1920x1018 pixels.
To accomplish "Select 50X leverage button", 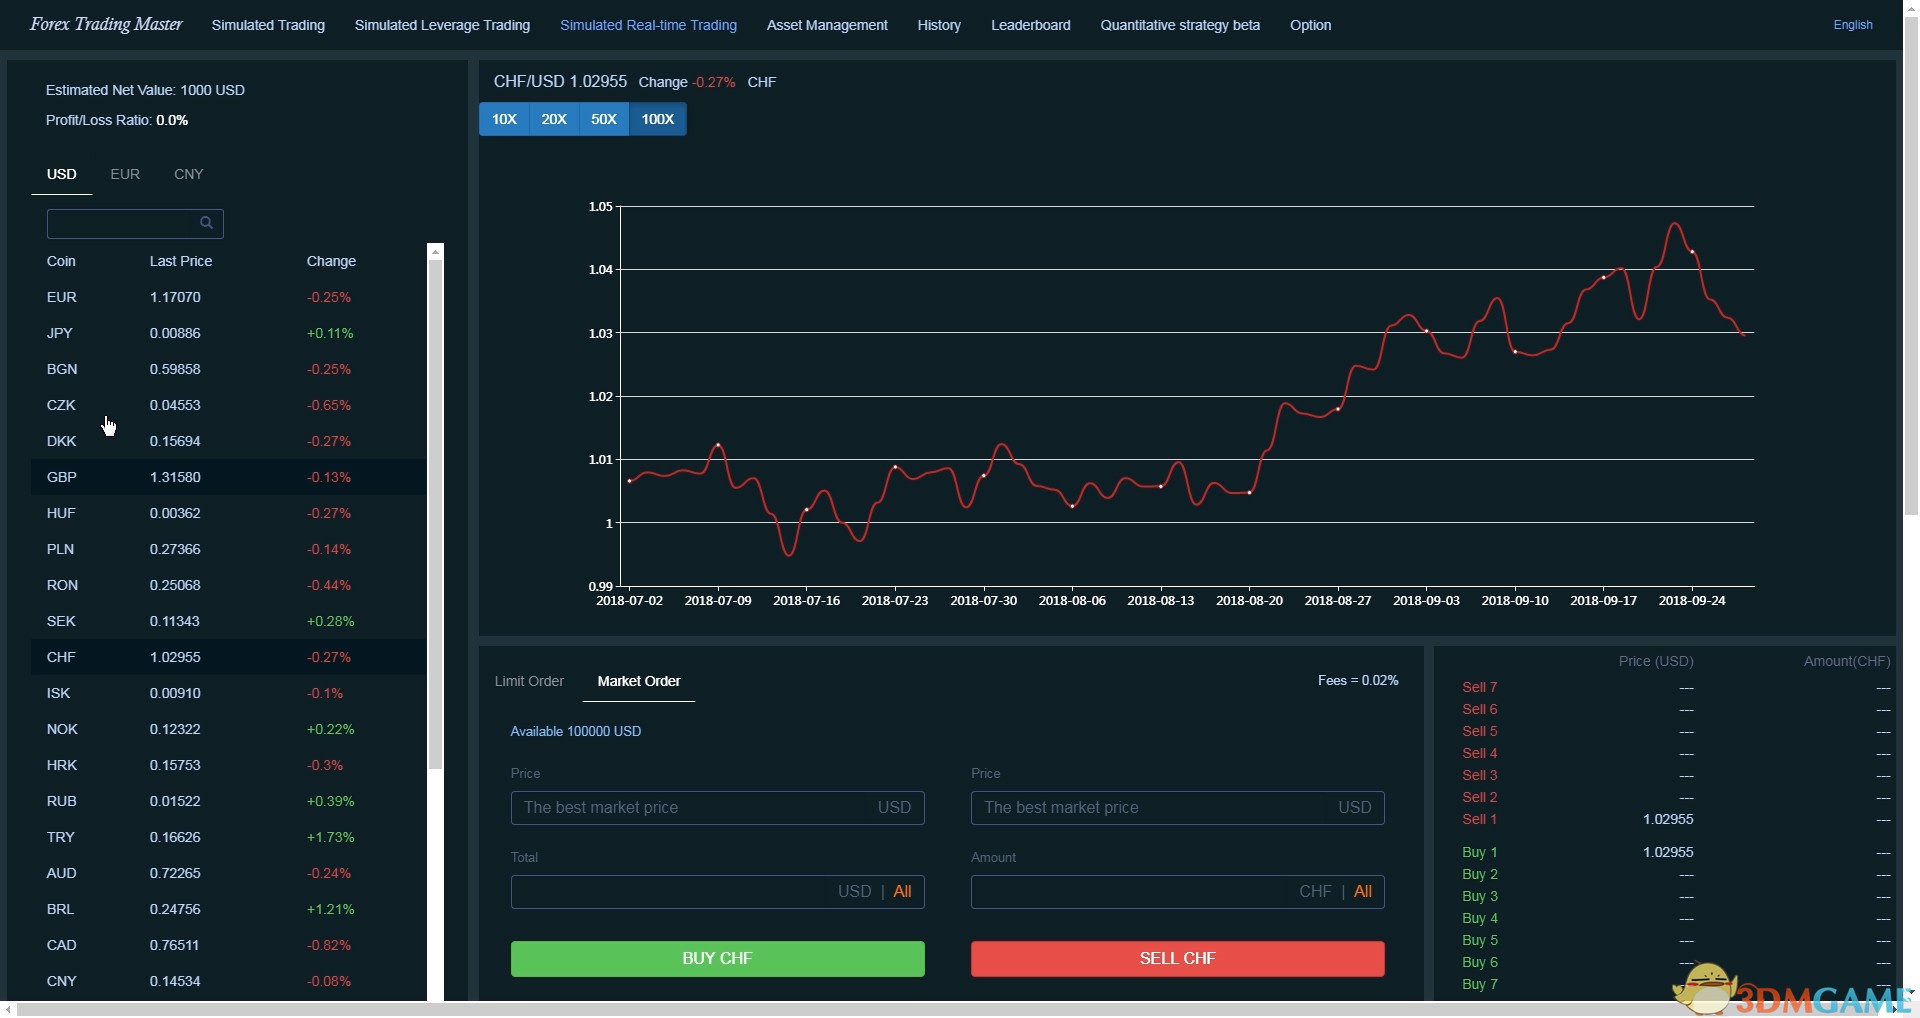I will 604,119.
